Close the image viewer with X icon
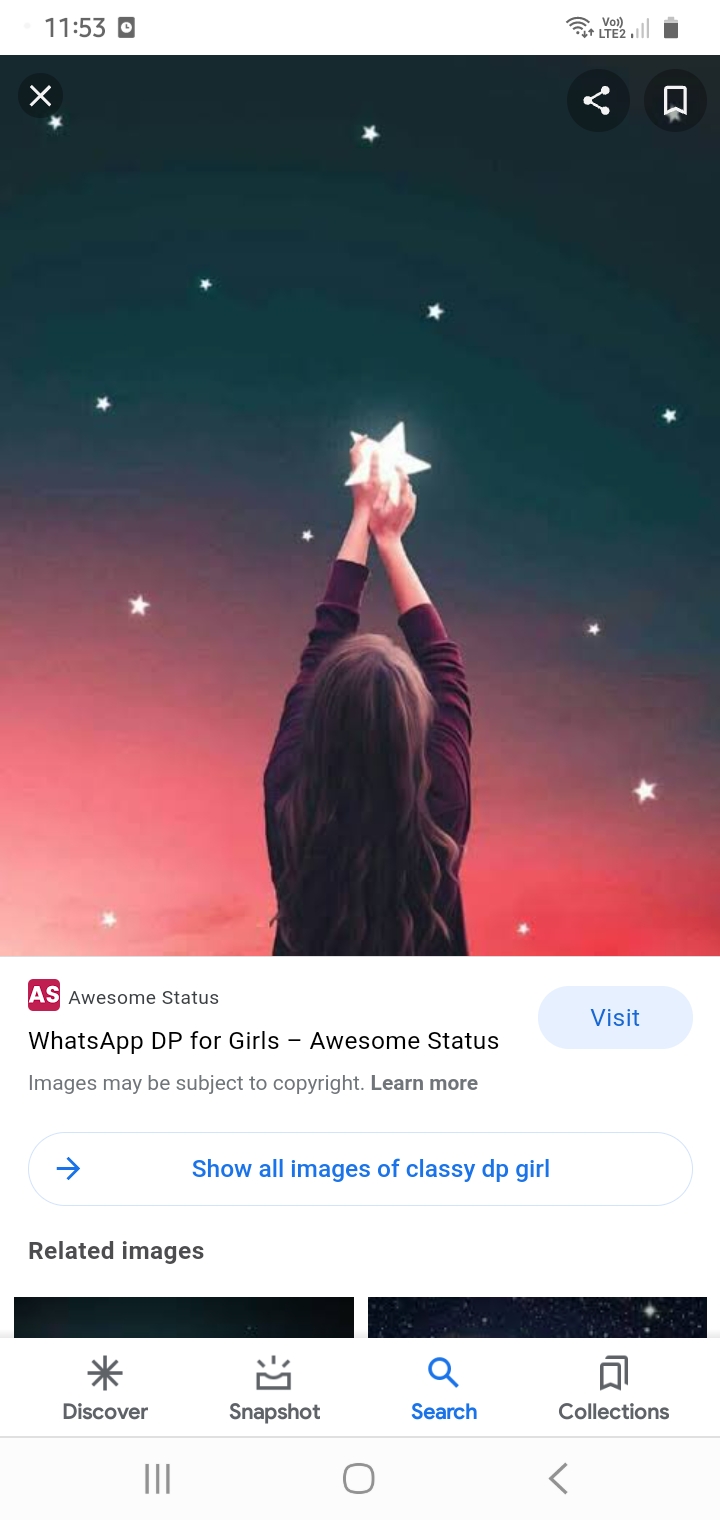Image resolution: width=720 pixels, height=1520 pixels. tap(41, 96)
